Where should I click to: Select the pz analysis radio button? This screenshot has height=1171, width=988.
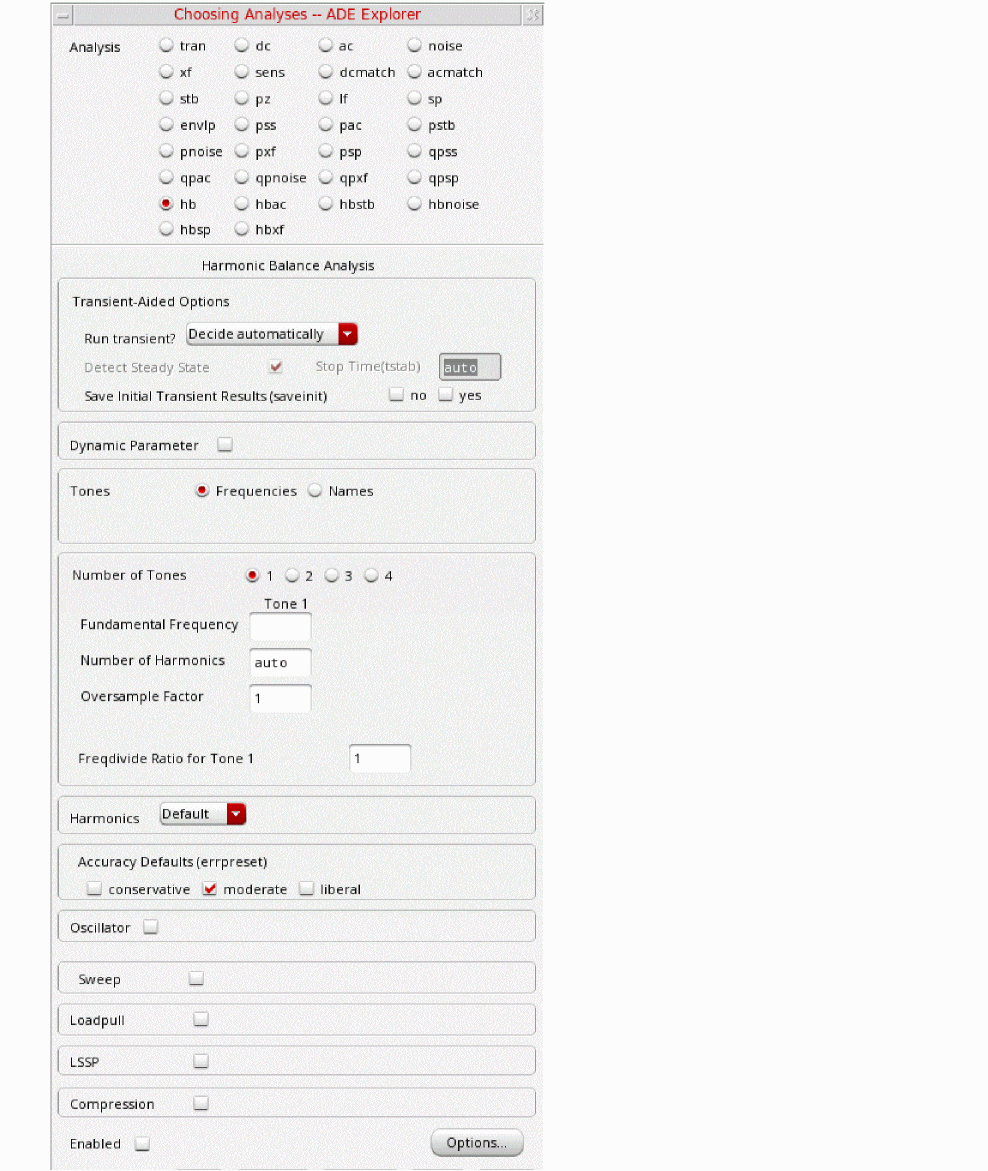241,98
